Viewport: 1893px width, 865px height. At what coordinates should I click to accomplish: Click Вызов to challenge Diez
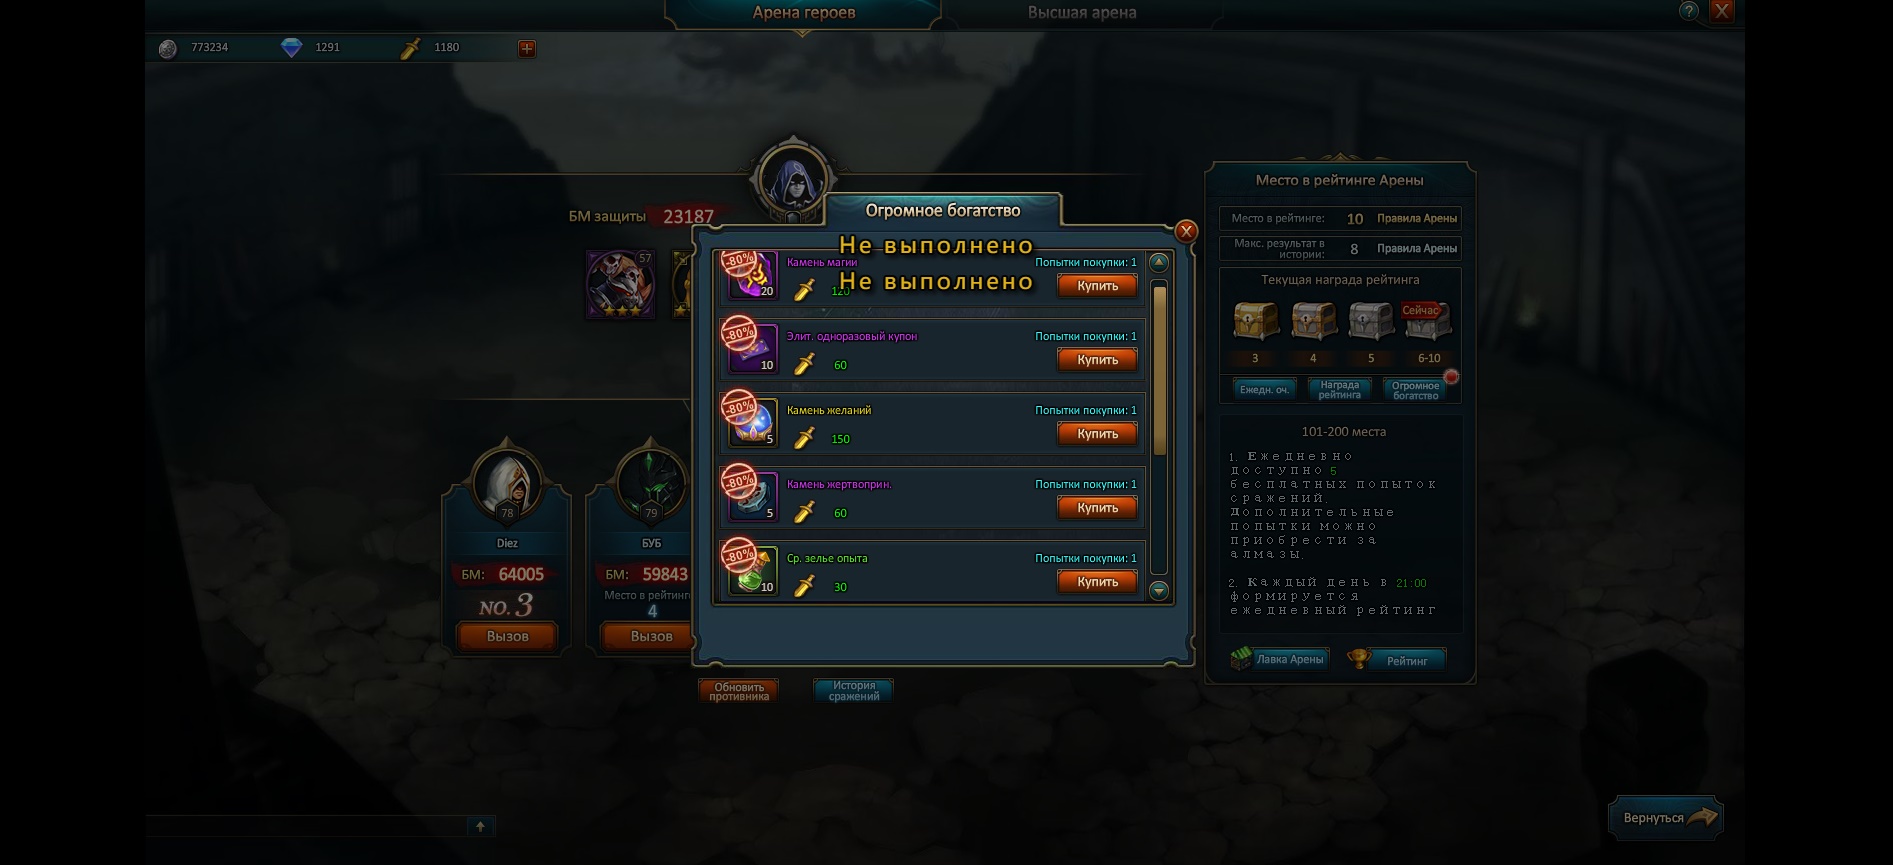507,636
